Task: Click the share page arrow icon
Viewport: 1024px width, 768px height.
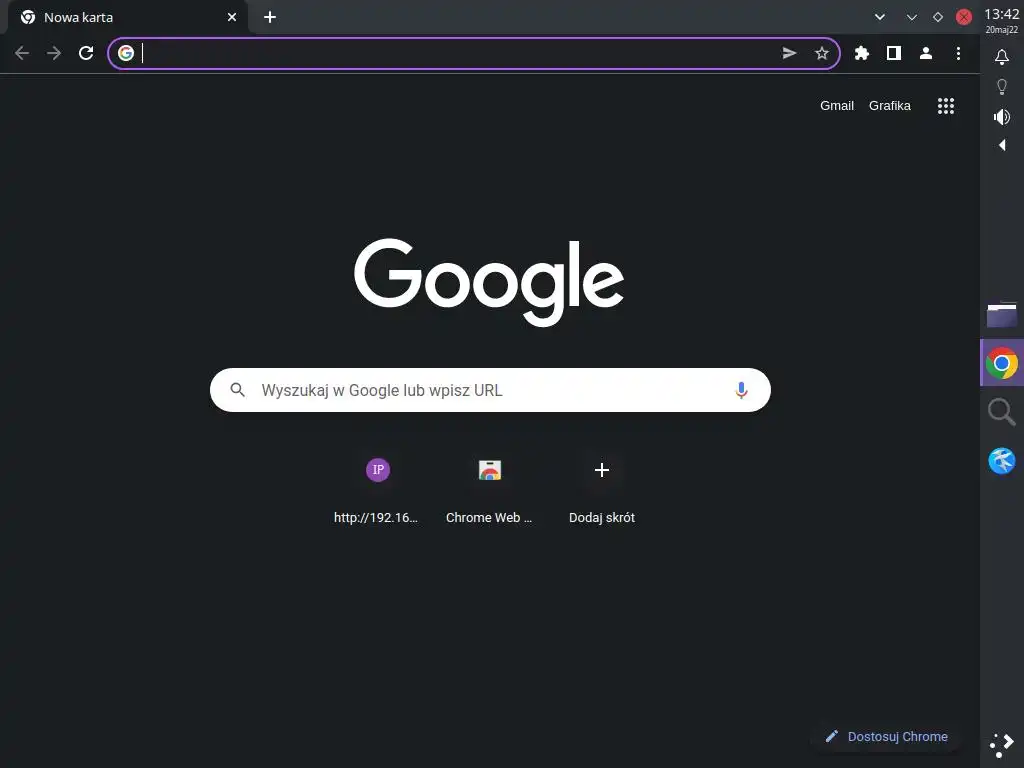Action: click(x=790, y=53)
